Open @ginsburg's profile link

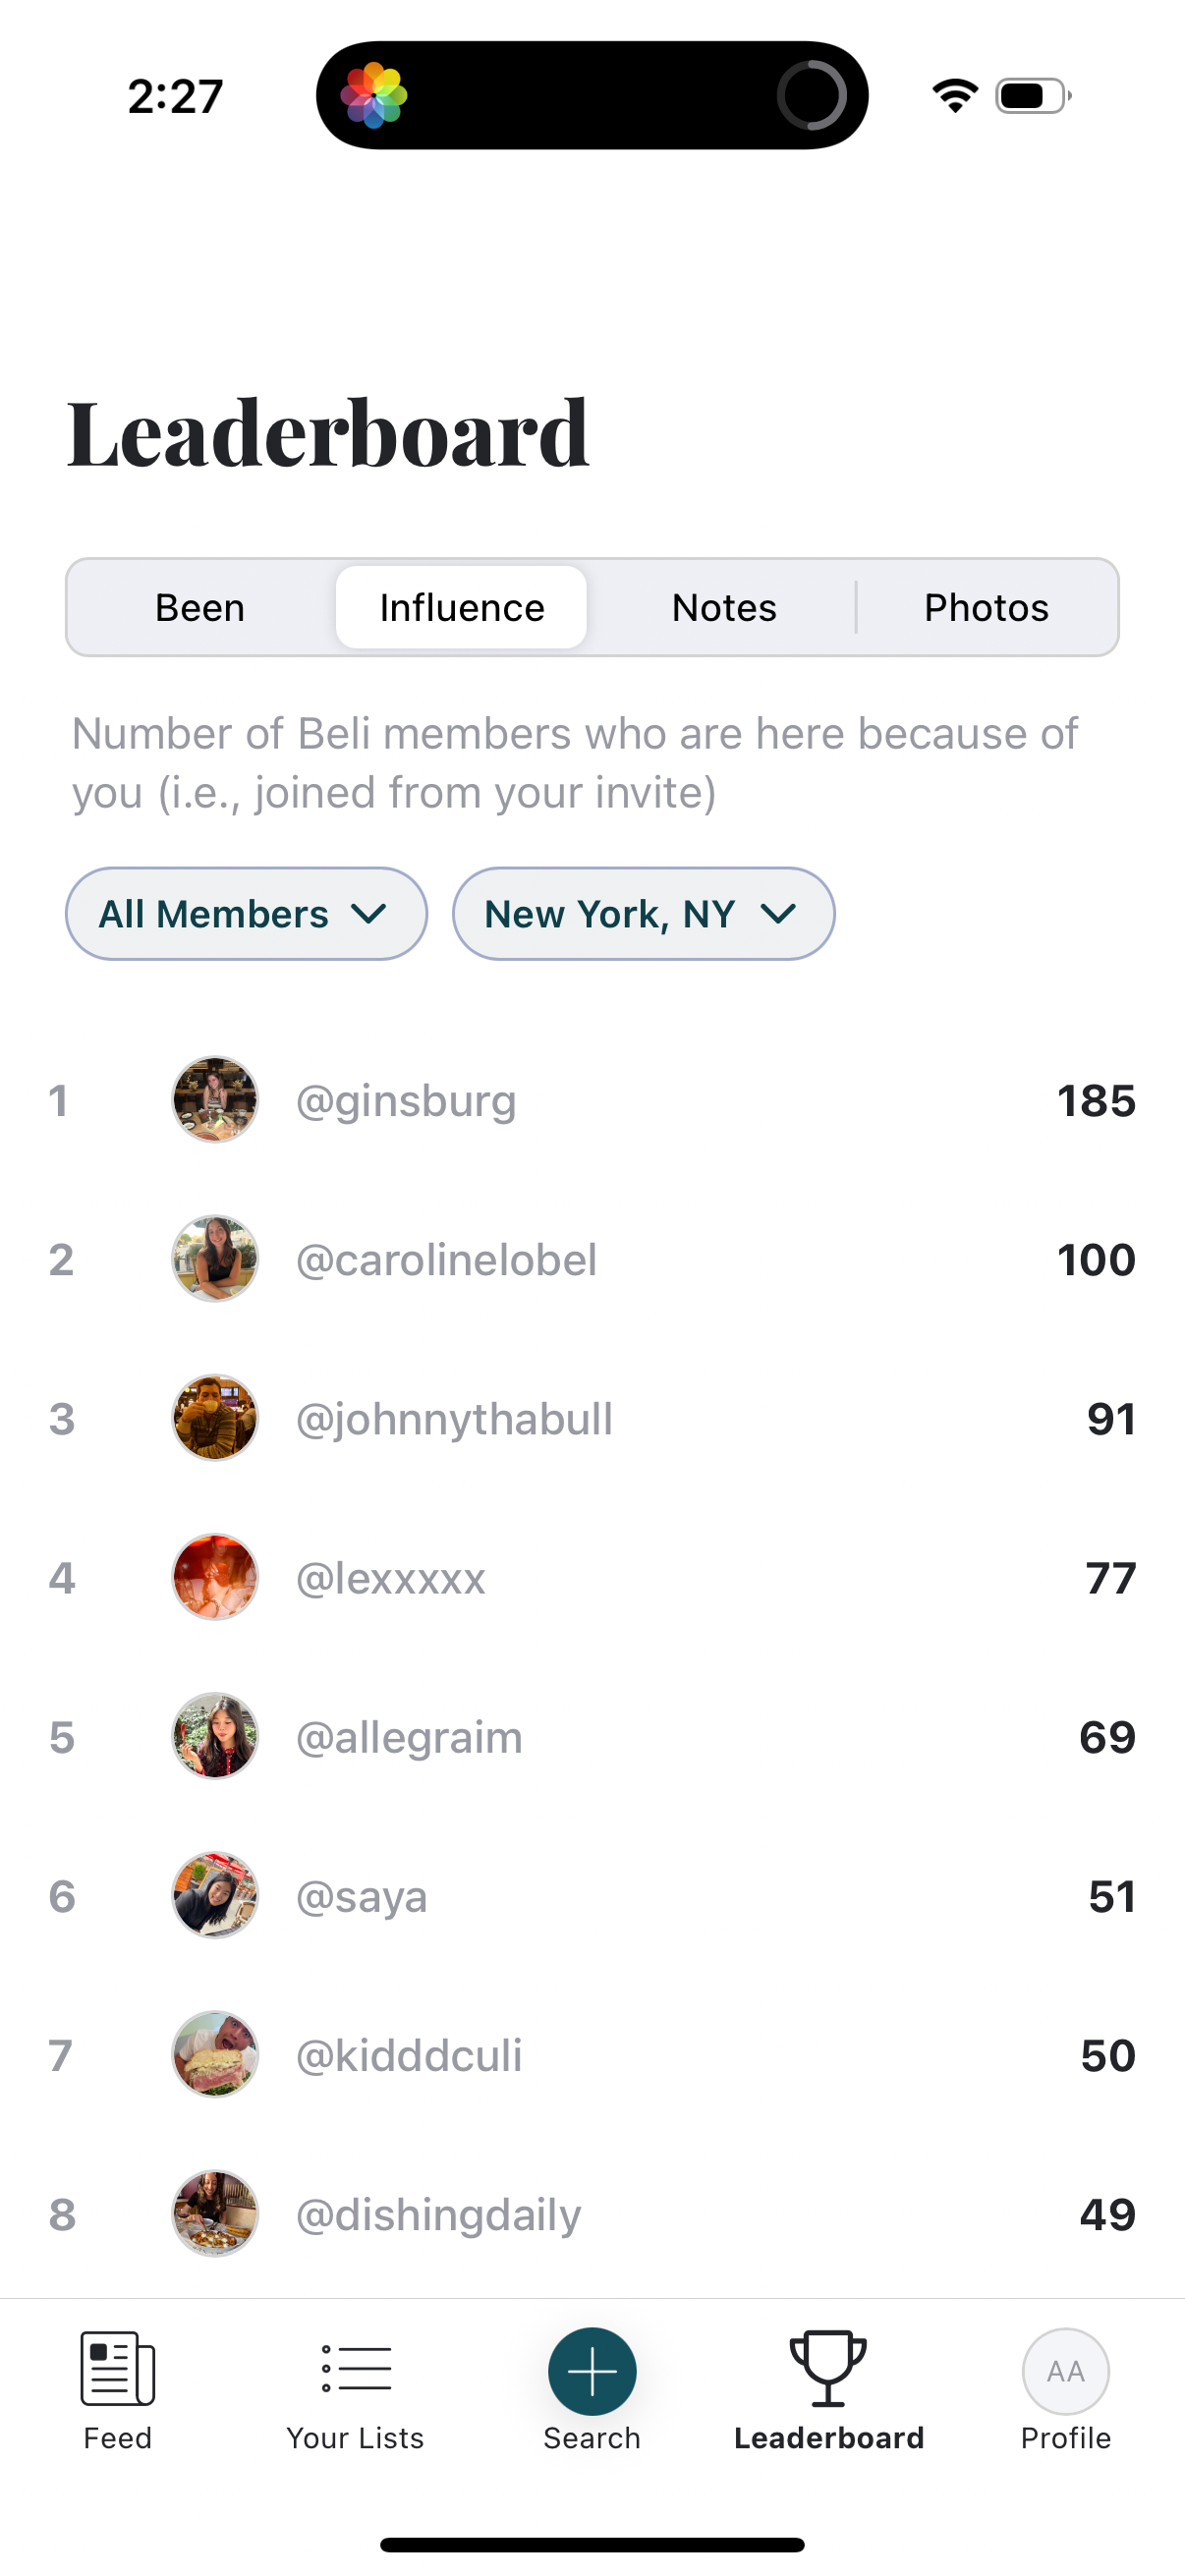tap(406, 1100)
